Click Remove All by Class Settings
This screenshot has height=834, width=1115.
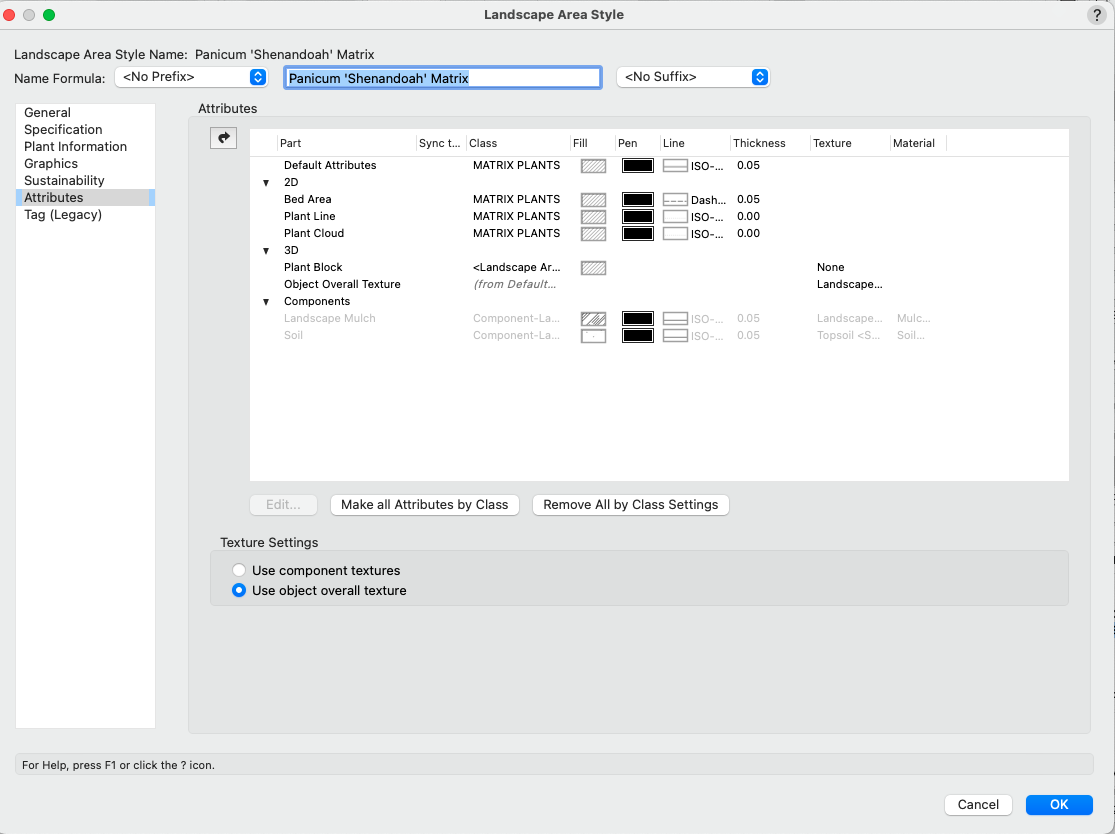pyautogui.click(x=630, y=505)
